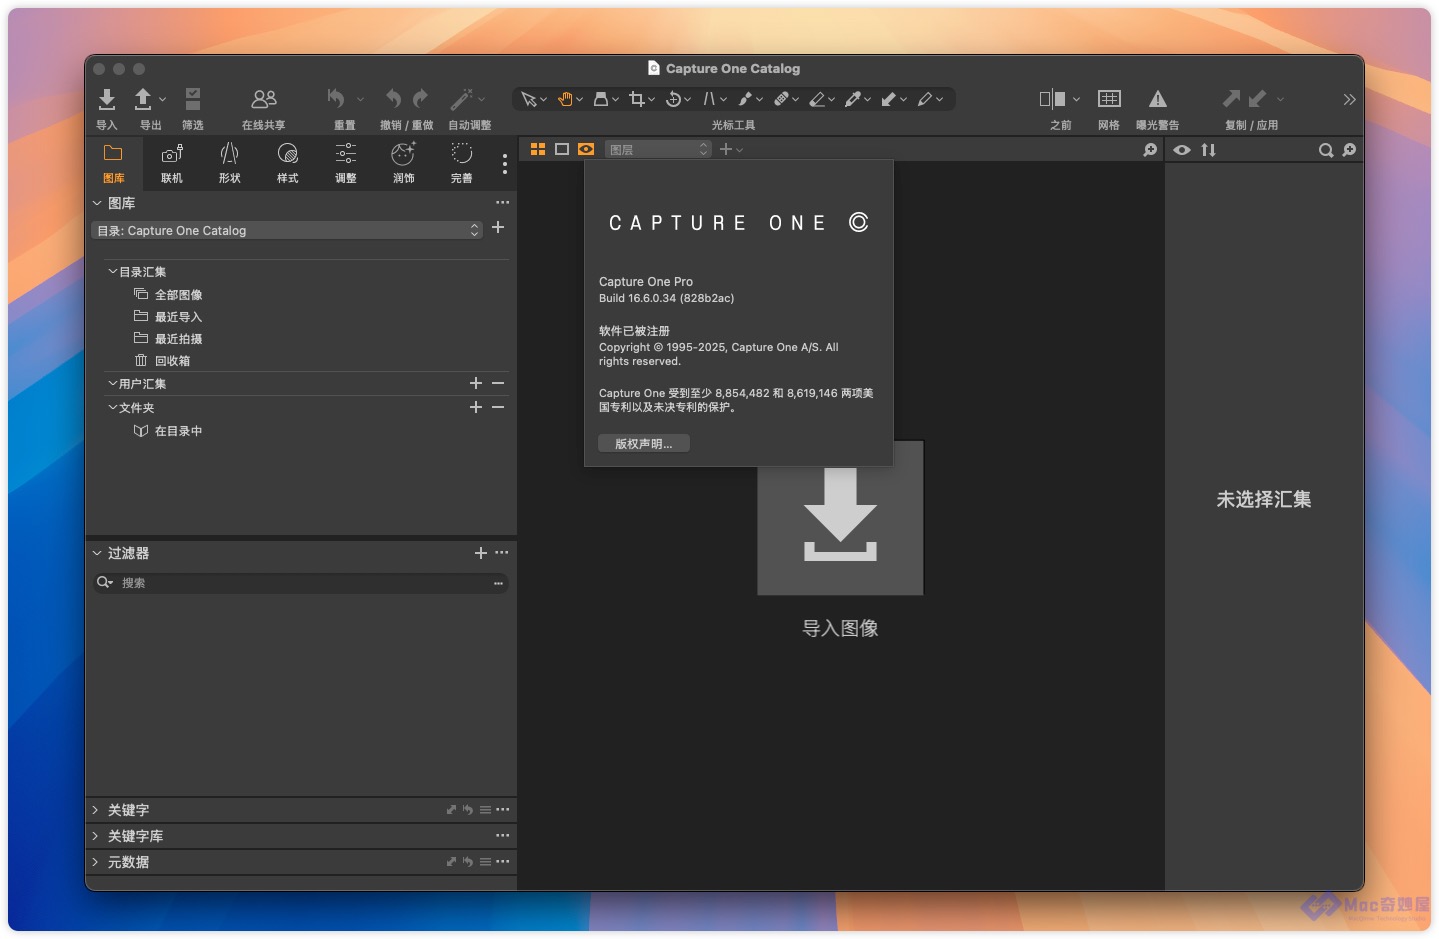Click the apply adjustments down-arrow in 复制/应用
Screen dimensions: 1439x939
click(1258, 98)
